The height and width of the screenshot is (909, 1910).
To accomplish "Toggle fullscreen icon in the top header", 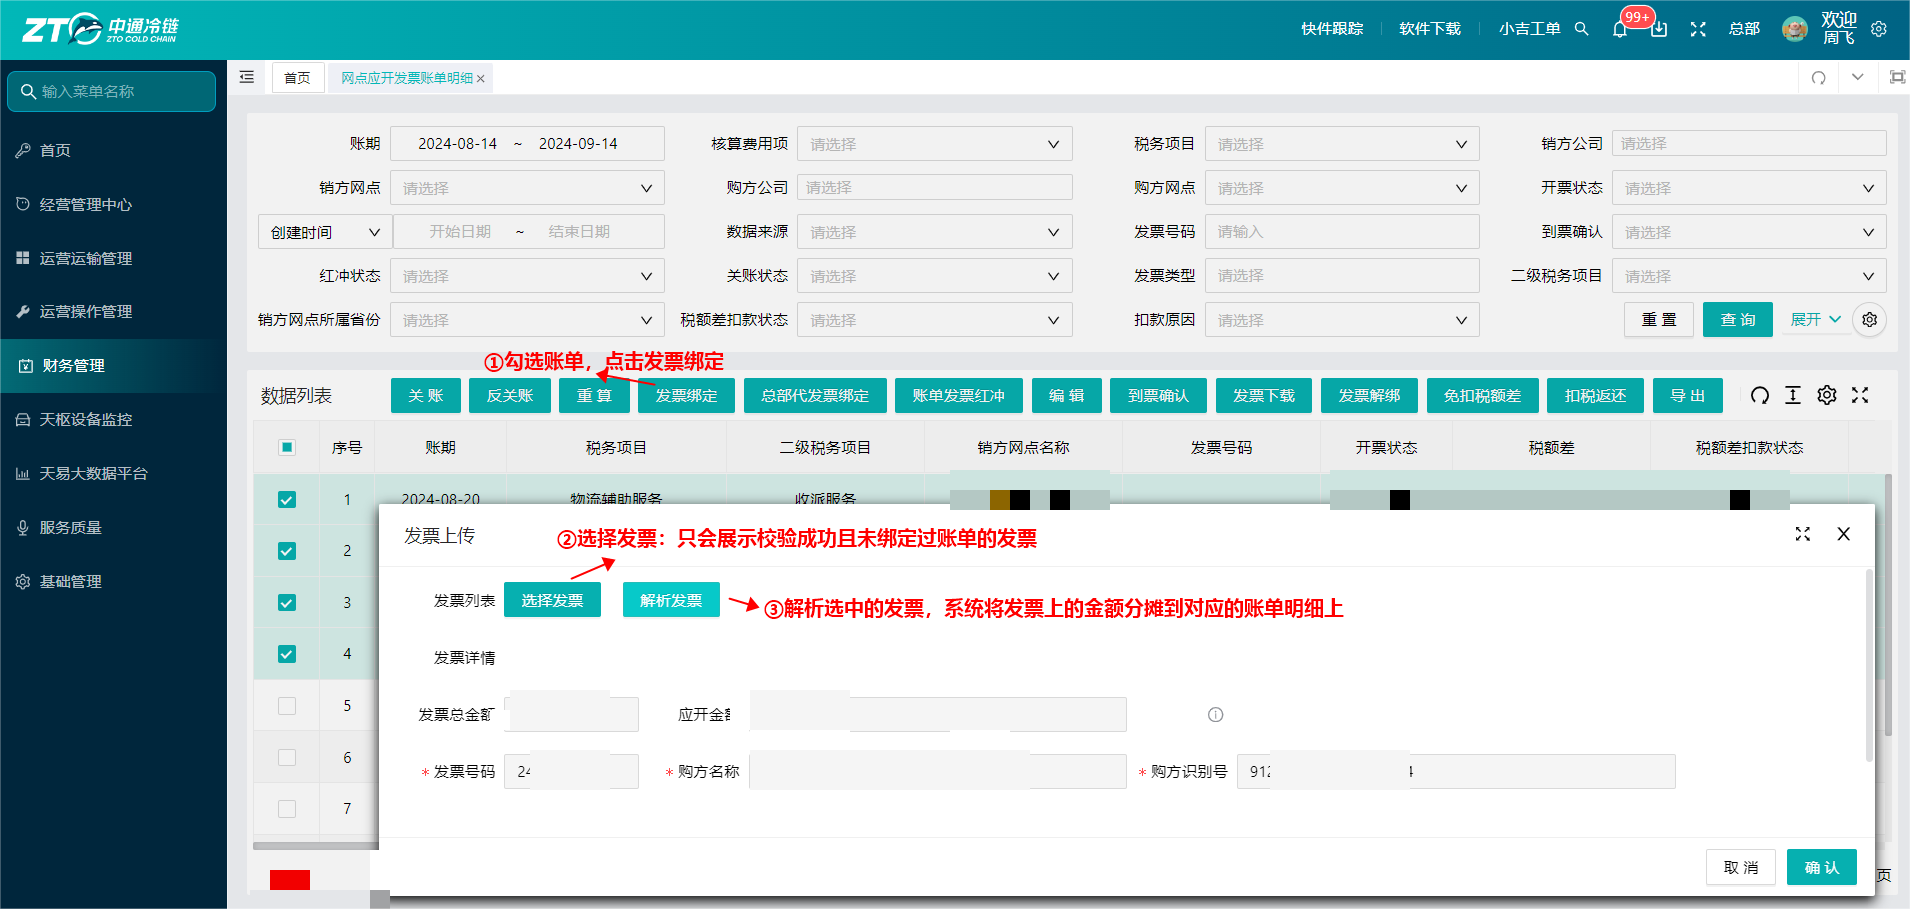I will 1698,29.
